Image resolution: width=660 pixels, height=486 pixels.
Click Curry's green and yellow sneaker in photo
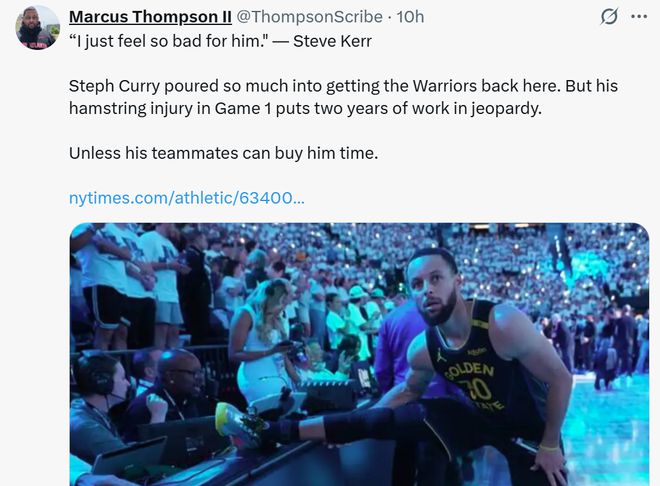click(240, 424)
